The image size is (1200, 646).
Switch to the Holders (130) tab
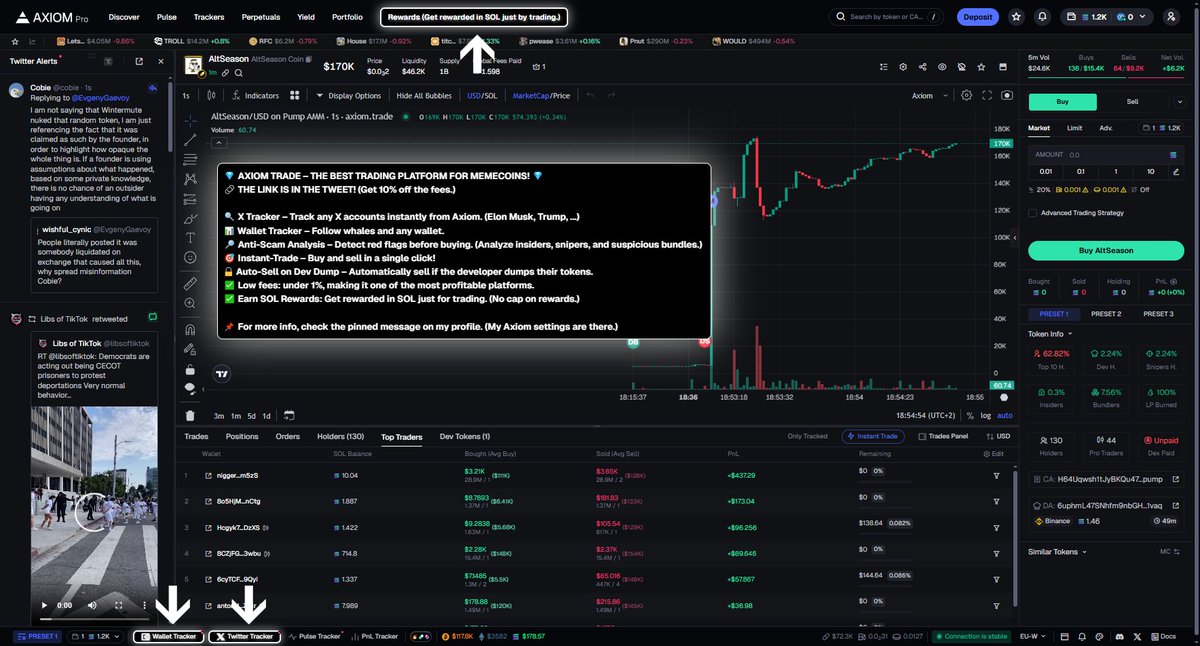[x=341, y=437]
